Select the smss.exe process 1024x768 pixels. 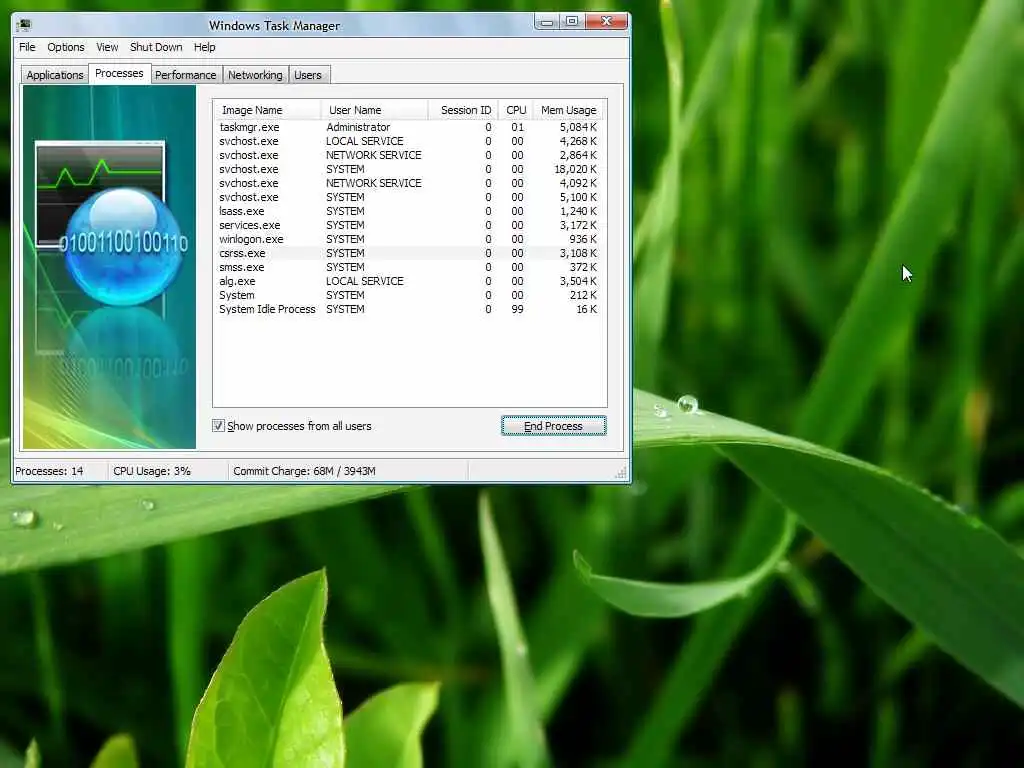[x=409, y=268]
